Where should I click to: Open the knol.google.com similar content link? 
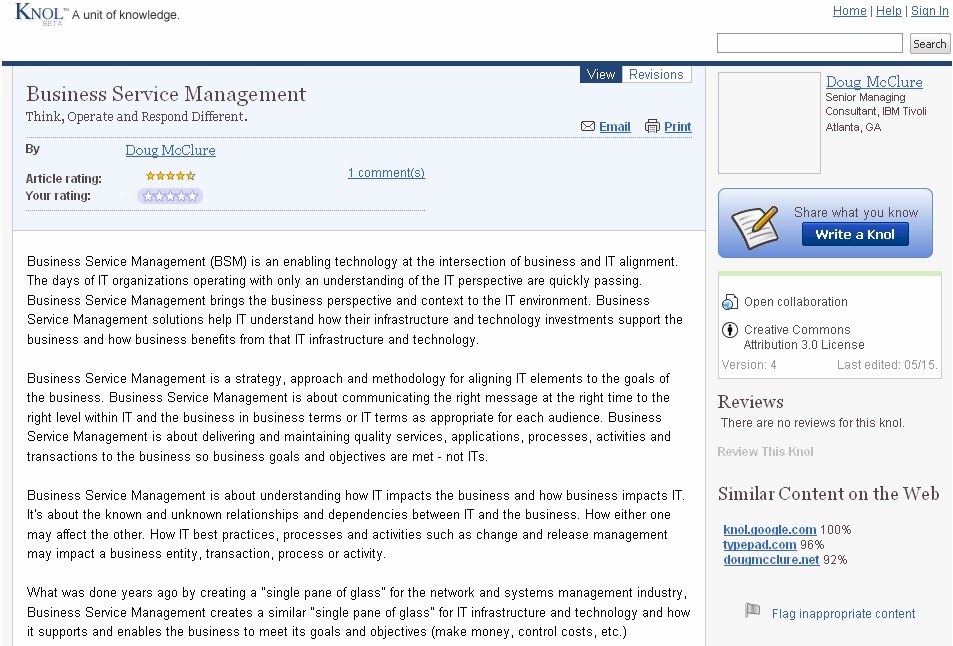(769, 529)
